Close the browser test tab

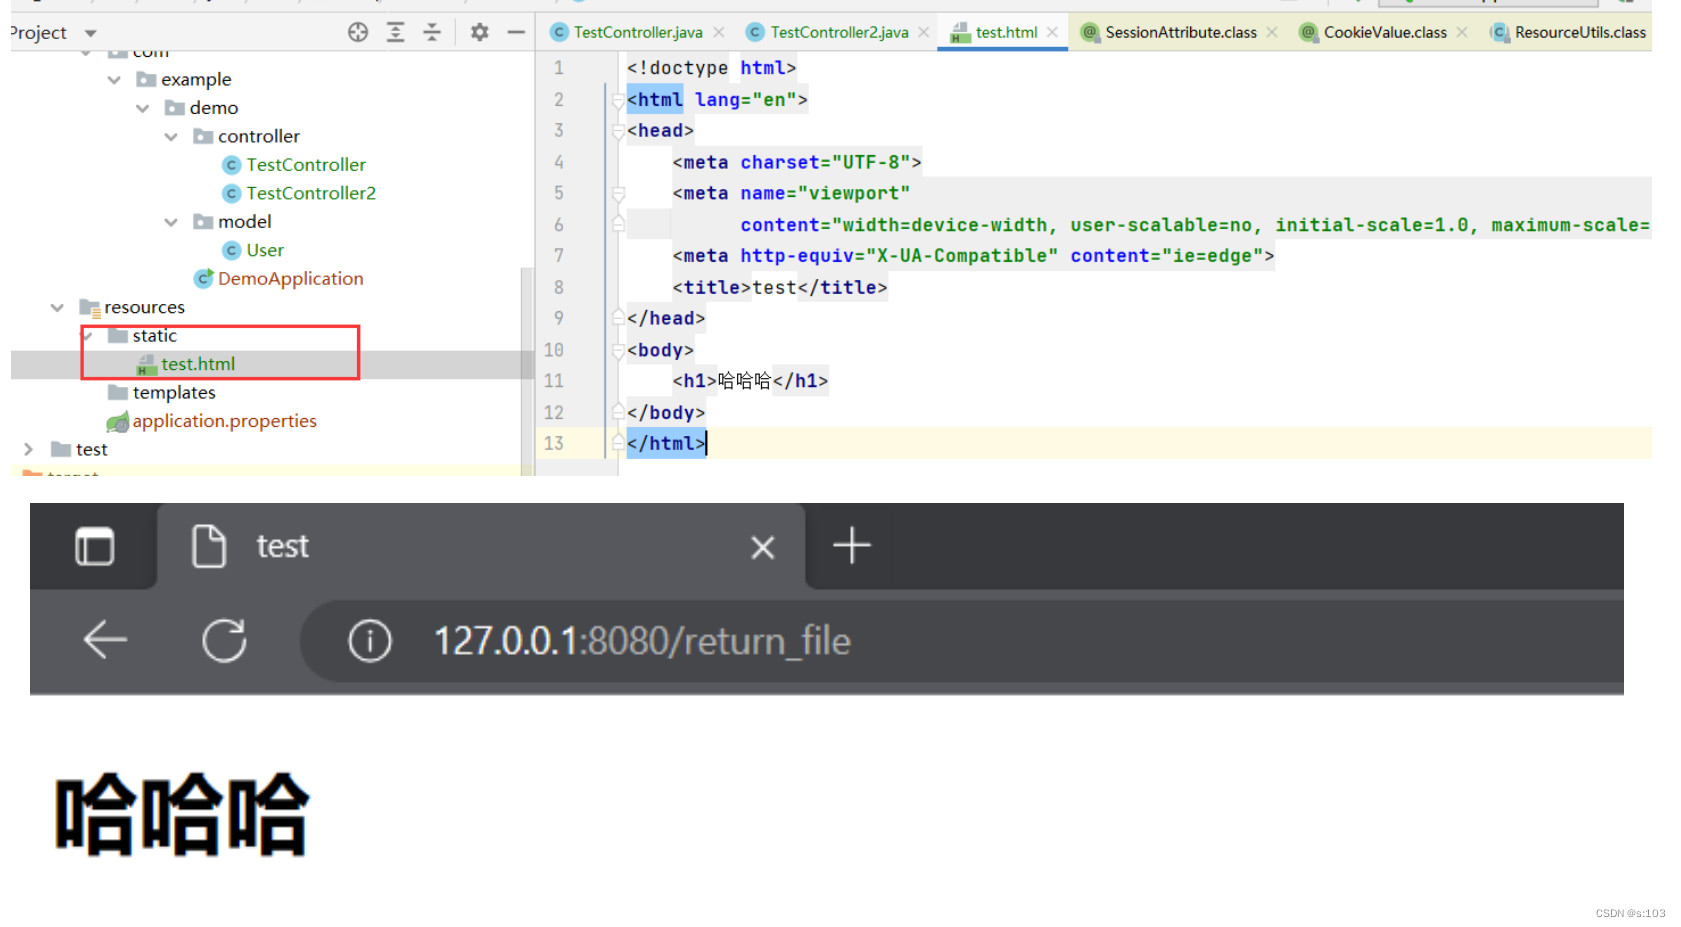point(763,548)
